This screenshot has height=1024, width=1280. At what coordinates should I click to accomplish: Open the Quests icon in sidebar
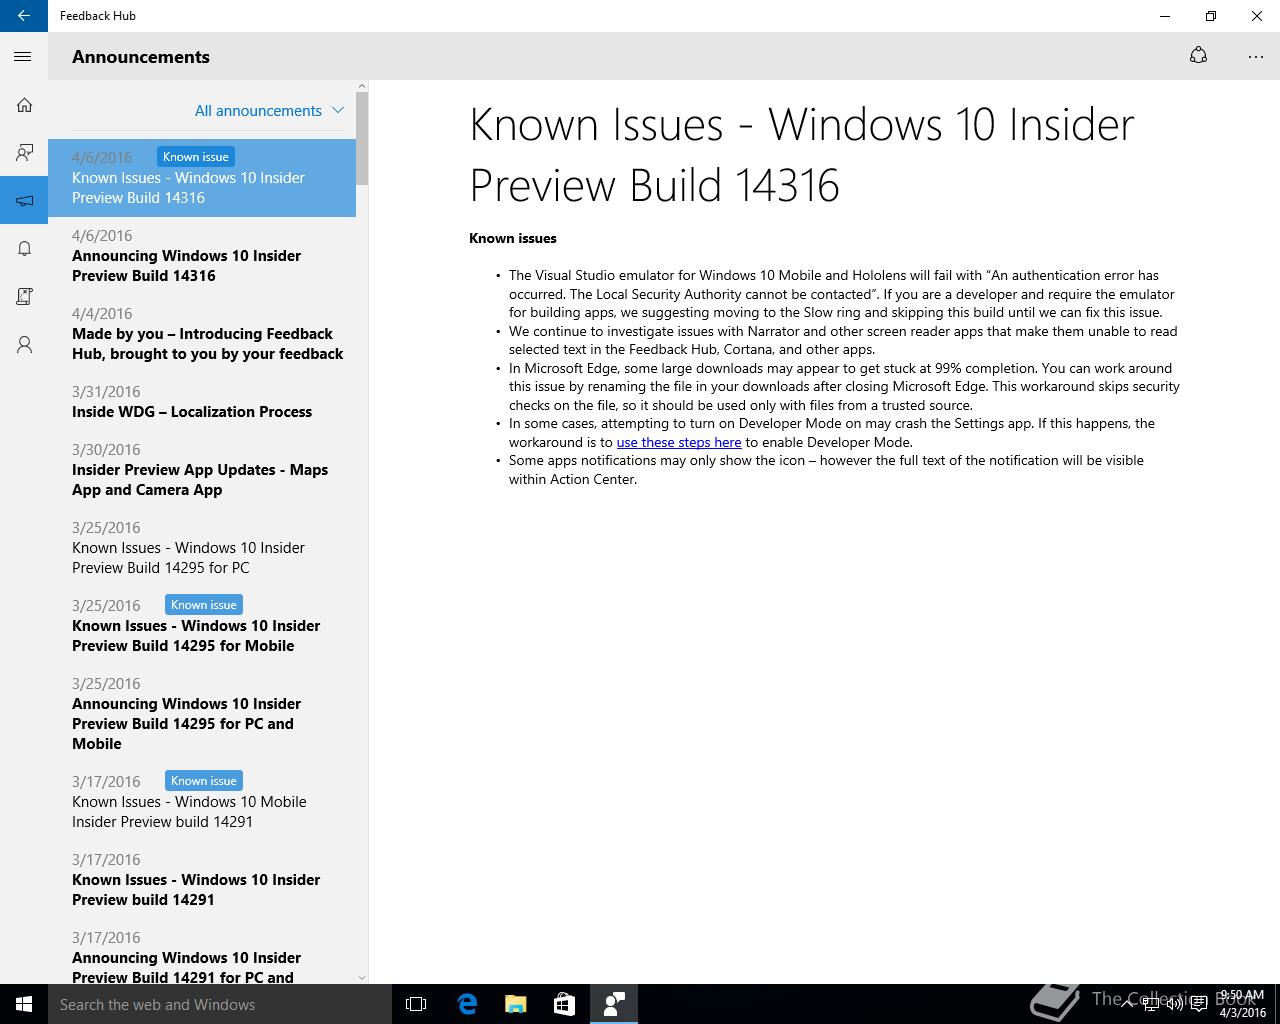coord(24,297)
